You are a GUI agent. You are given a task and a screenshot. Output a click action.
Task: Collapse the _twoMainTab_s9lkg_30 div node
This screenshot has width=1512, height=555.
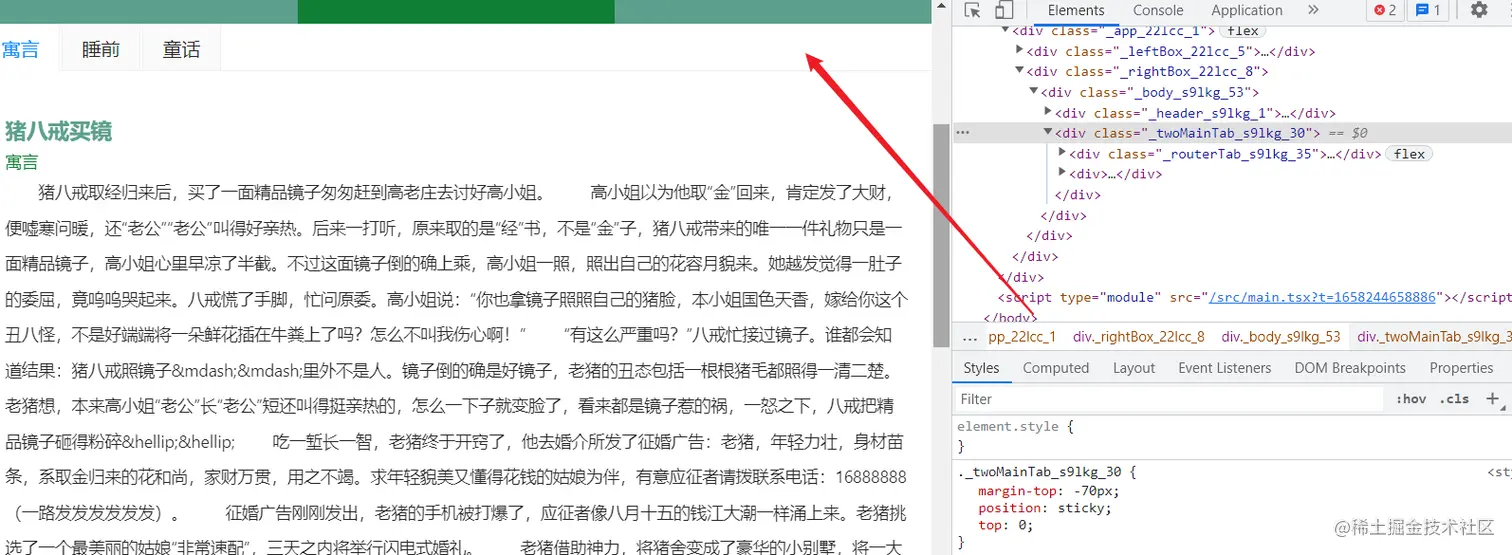(1048, 133)
